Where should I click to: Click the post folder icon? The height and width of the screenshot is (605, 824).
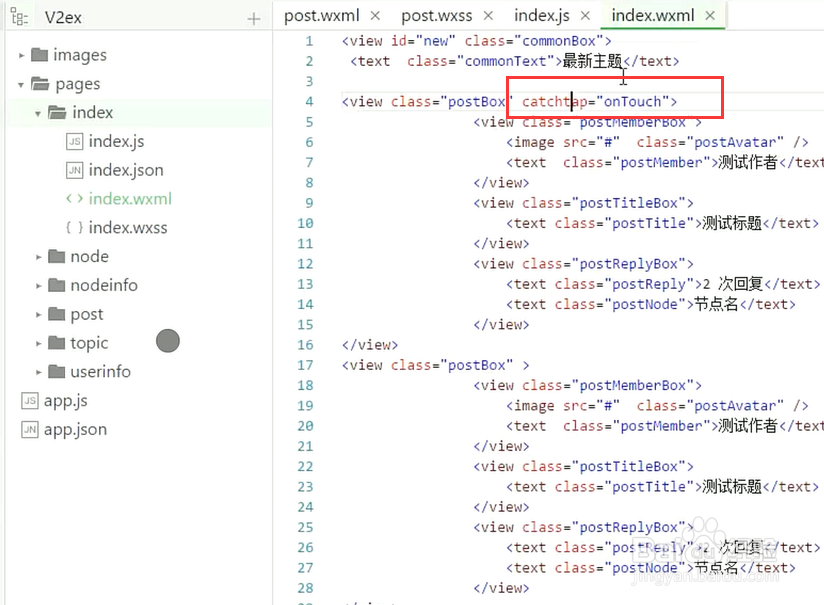point(56,314)
